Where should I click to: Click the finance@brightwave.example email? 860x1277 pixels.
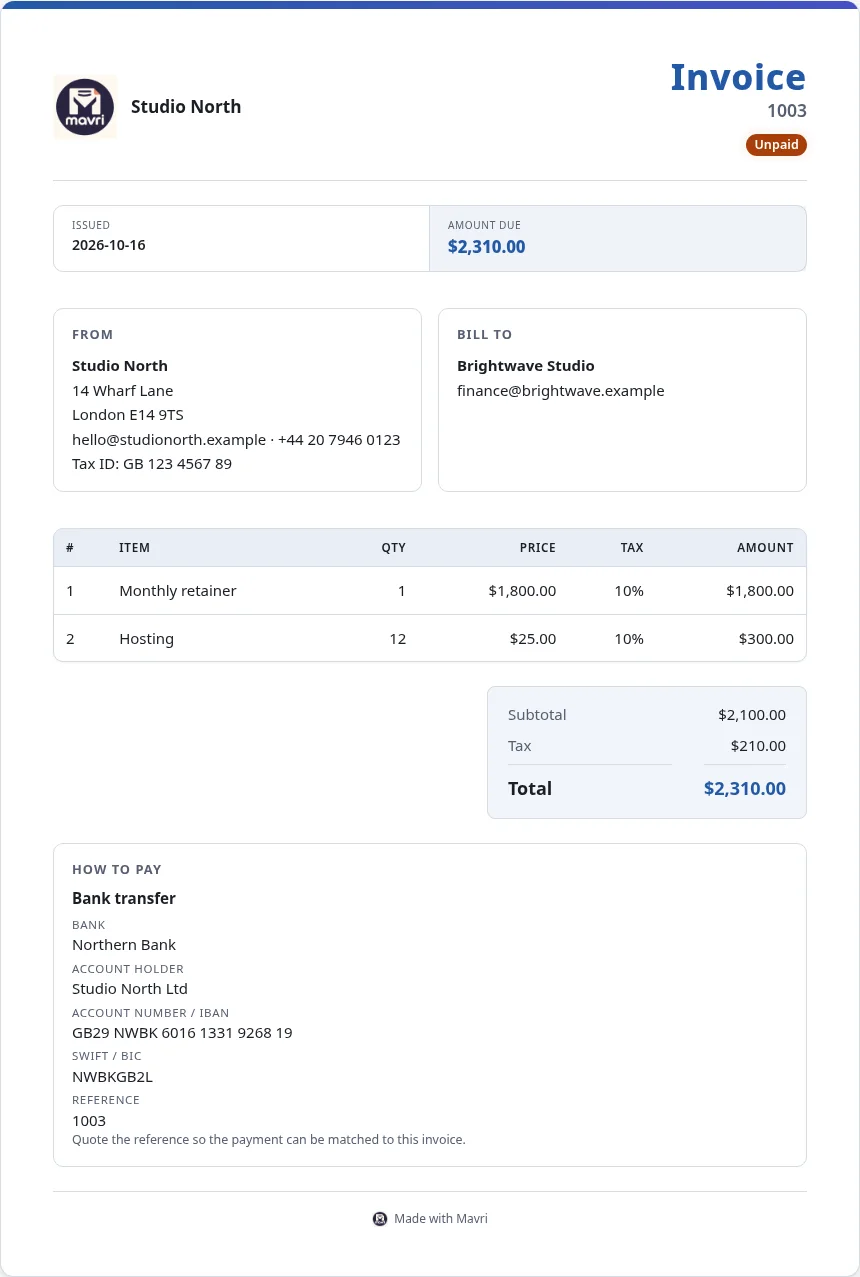tap(561, 391)
